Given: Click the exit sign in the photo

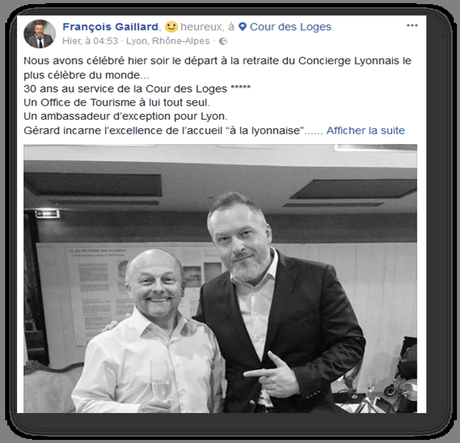Looking at the screenshot, I should coord(47,213).
